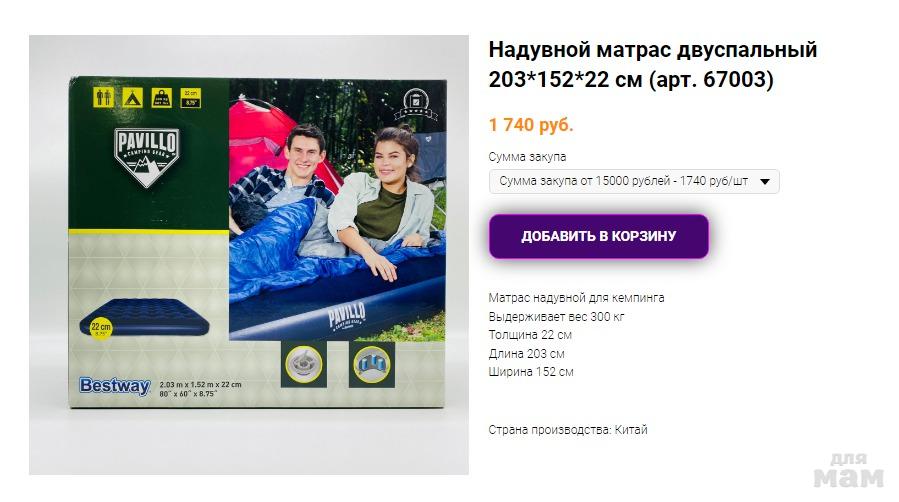Click the dropdown arrow next to 1740 руб/шт
899x502 pixels.
tap(764, 182)
